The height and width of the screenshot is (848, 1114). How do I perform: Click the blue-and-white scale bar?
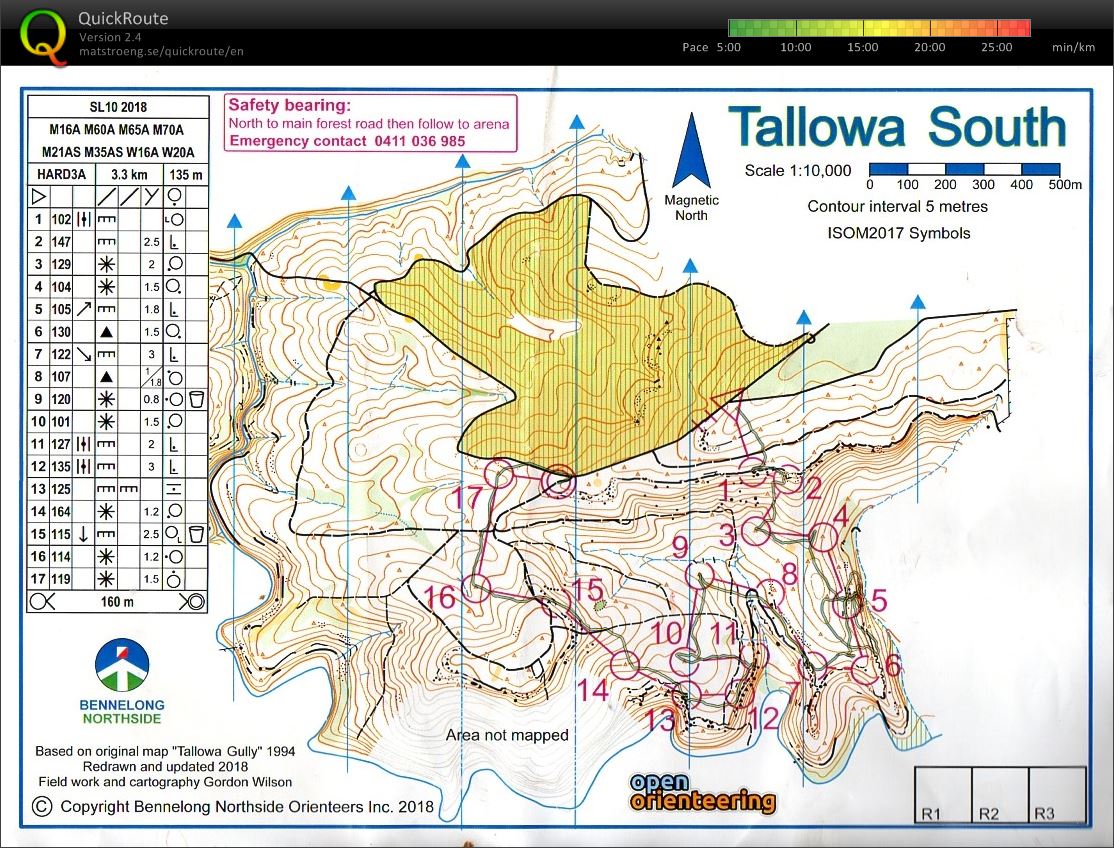(963, 169)
